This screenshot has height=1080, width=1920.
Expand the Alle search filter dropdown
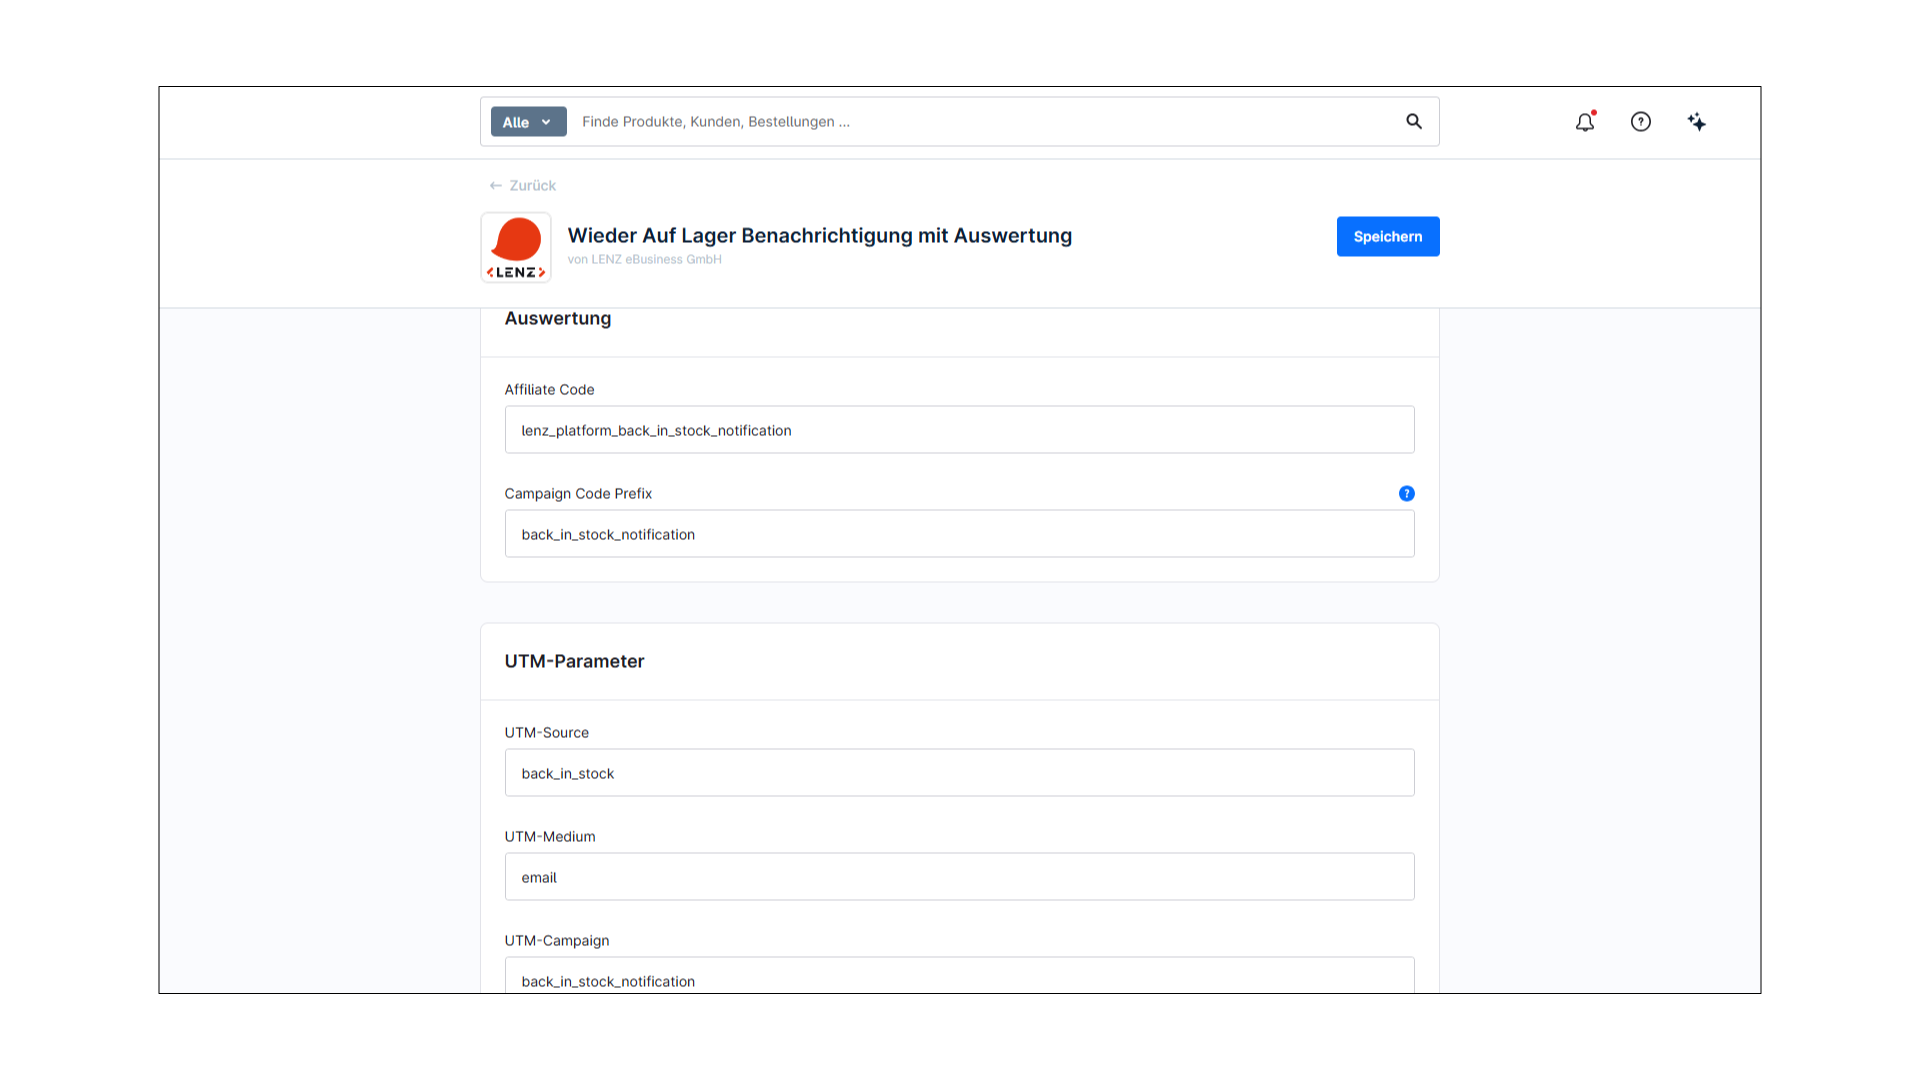tap(528, 121)
